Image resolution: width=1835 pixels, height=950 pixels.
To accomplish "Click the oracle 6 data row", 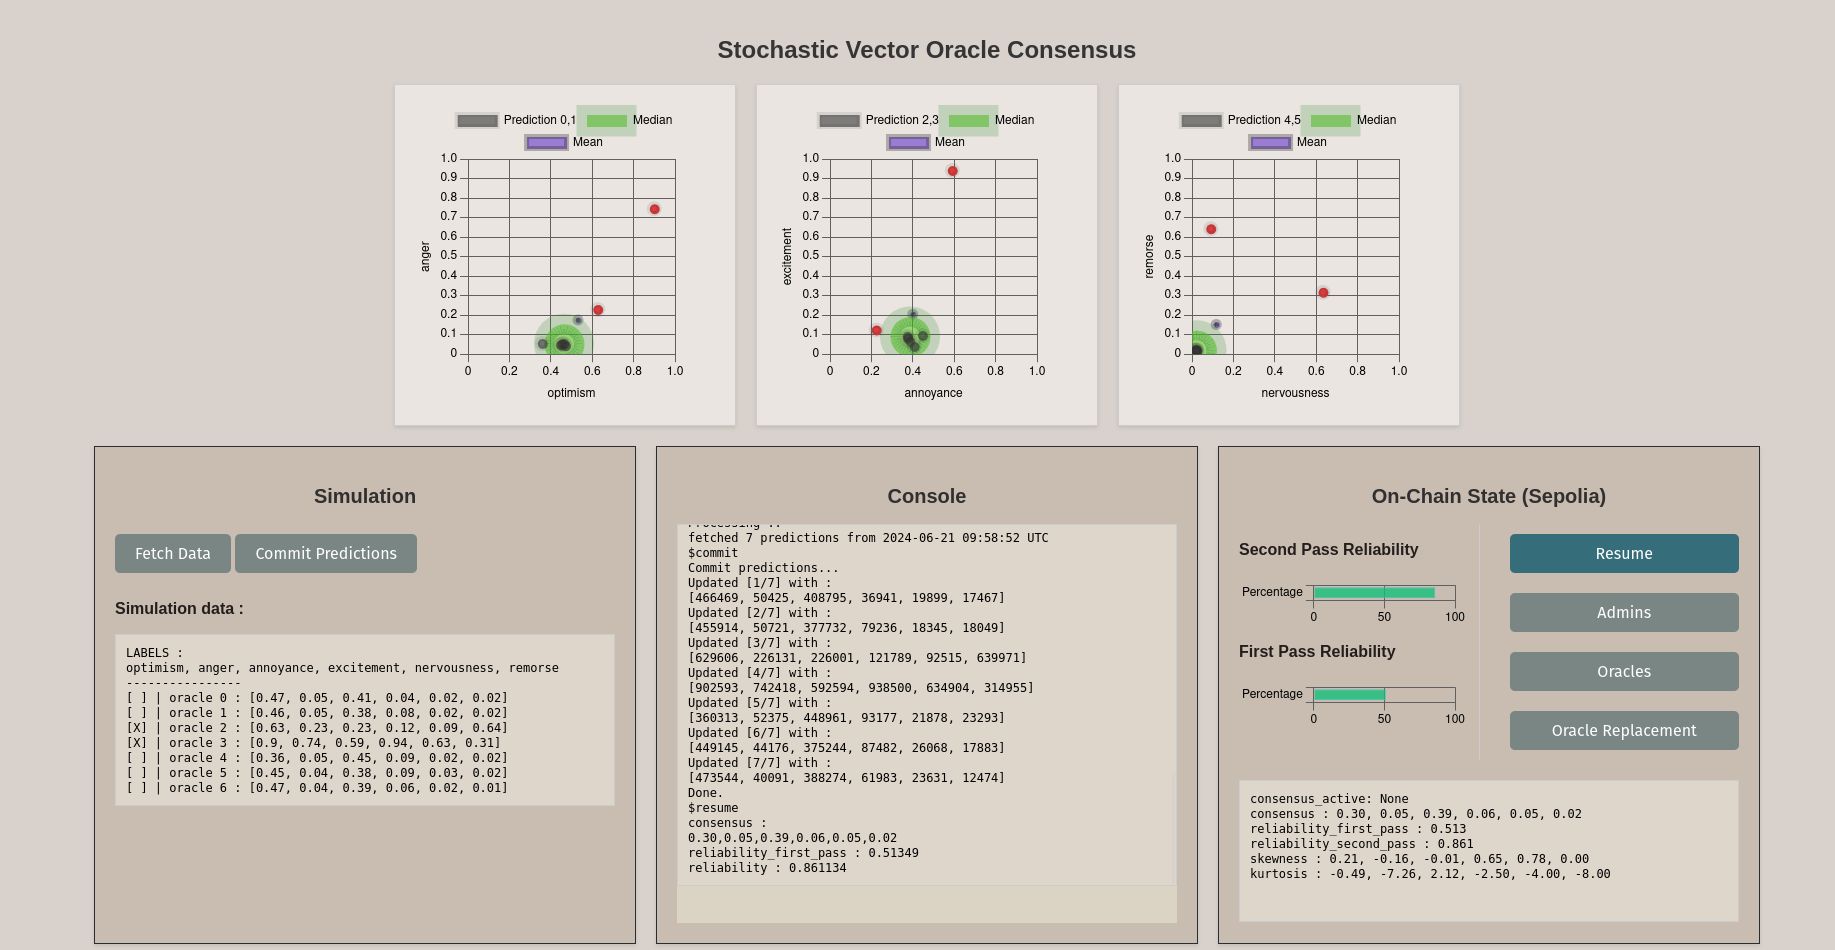I will tap(317, 788).
